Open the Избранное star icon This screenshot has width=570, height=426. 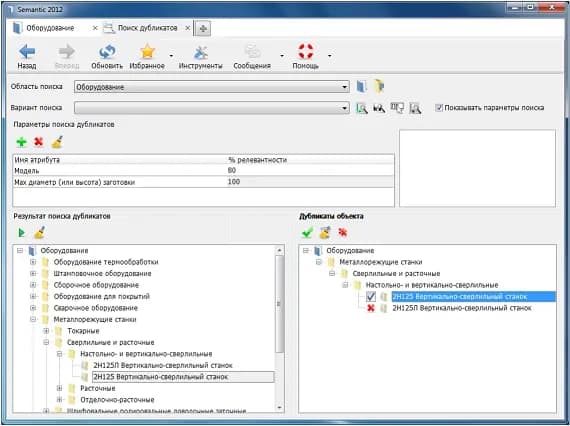[x=147, y=52]
